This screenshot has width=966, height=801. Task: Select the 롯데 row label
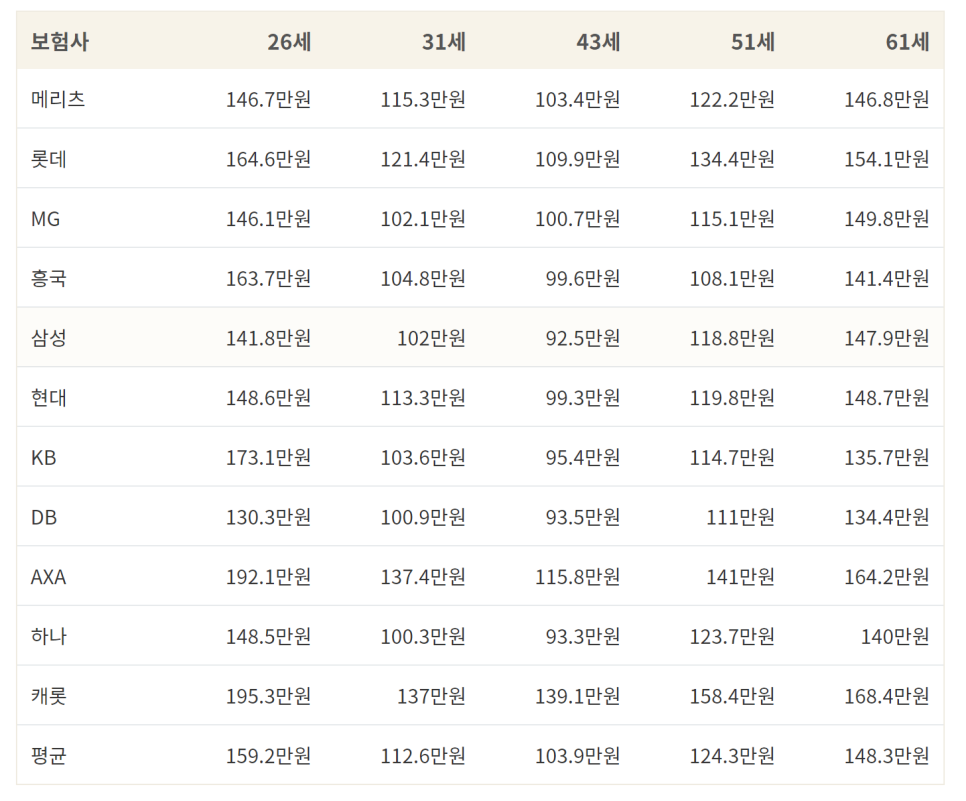(x=49, y=159)
